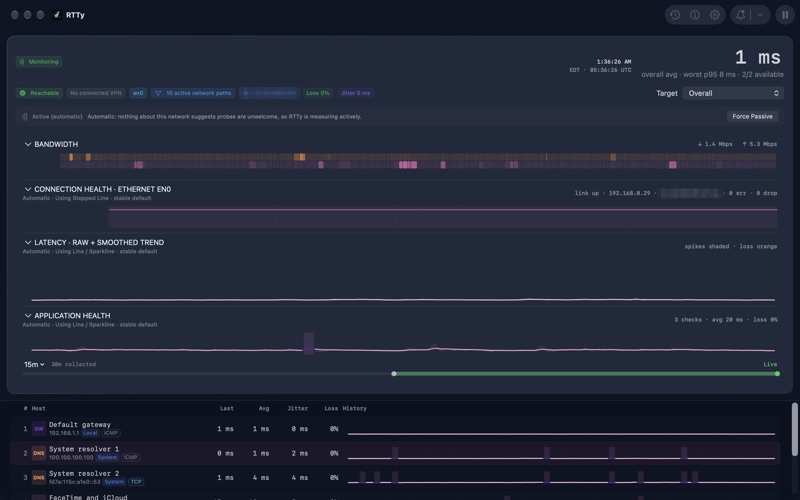
Task: Click the Jitter column header
Action: (x=297, y=408)
